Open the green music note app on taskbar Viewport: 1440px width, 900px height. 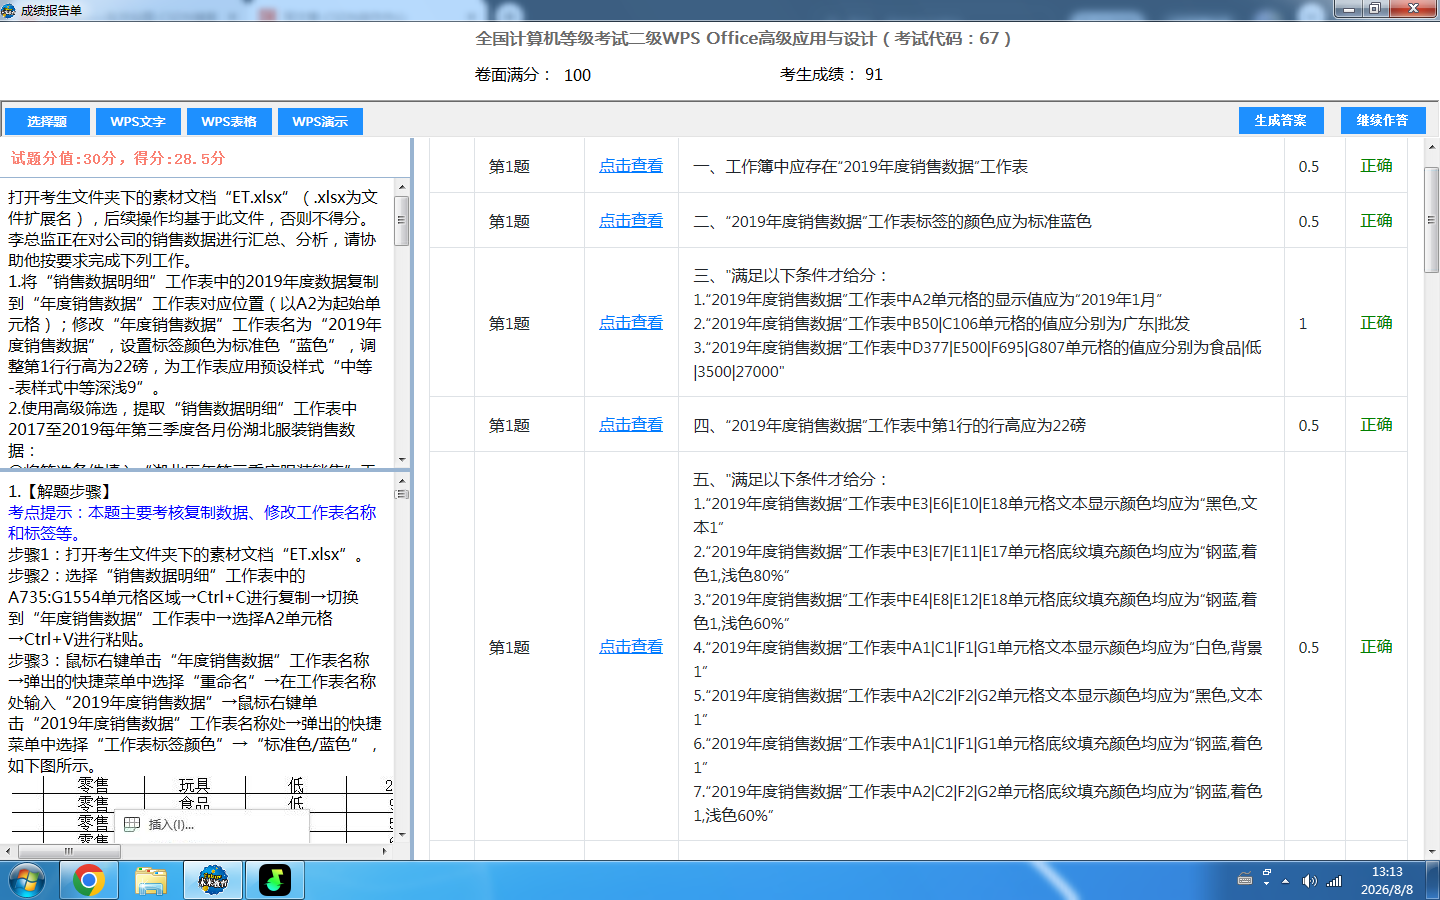(275, 881)
